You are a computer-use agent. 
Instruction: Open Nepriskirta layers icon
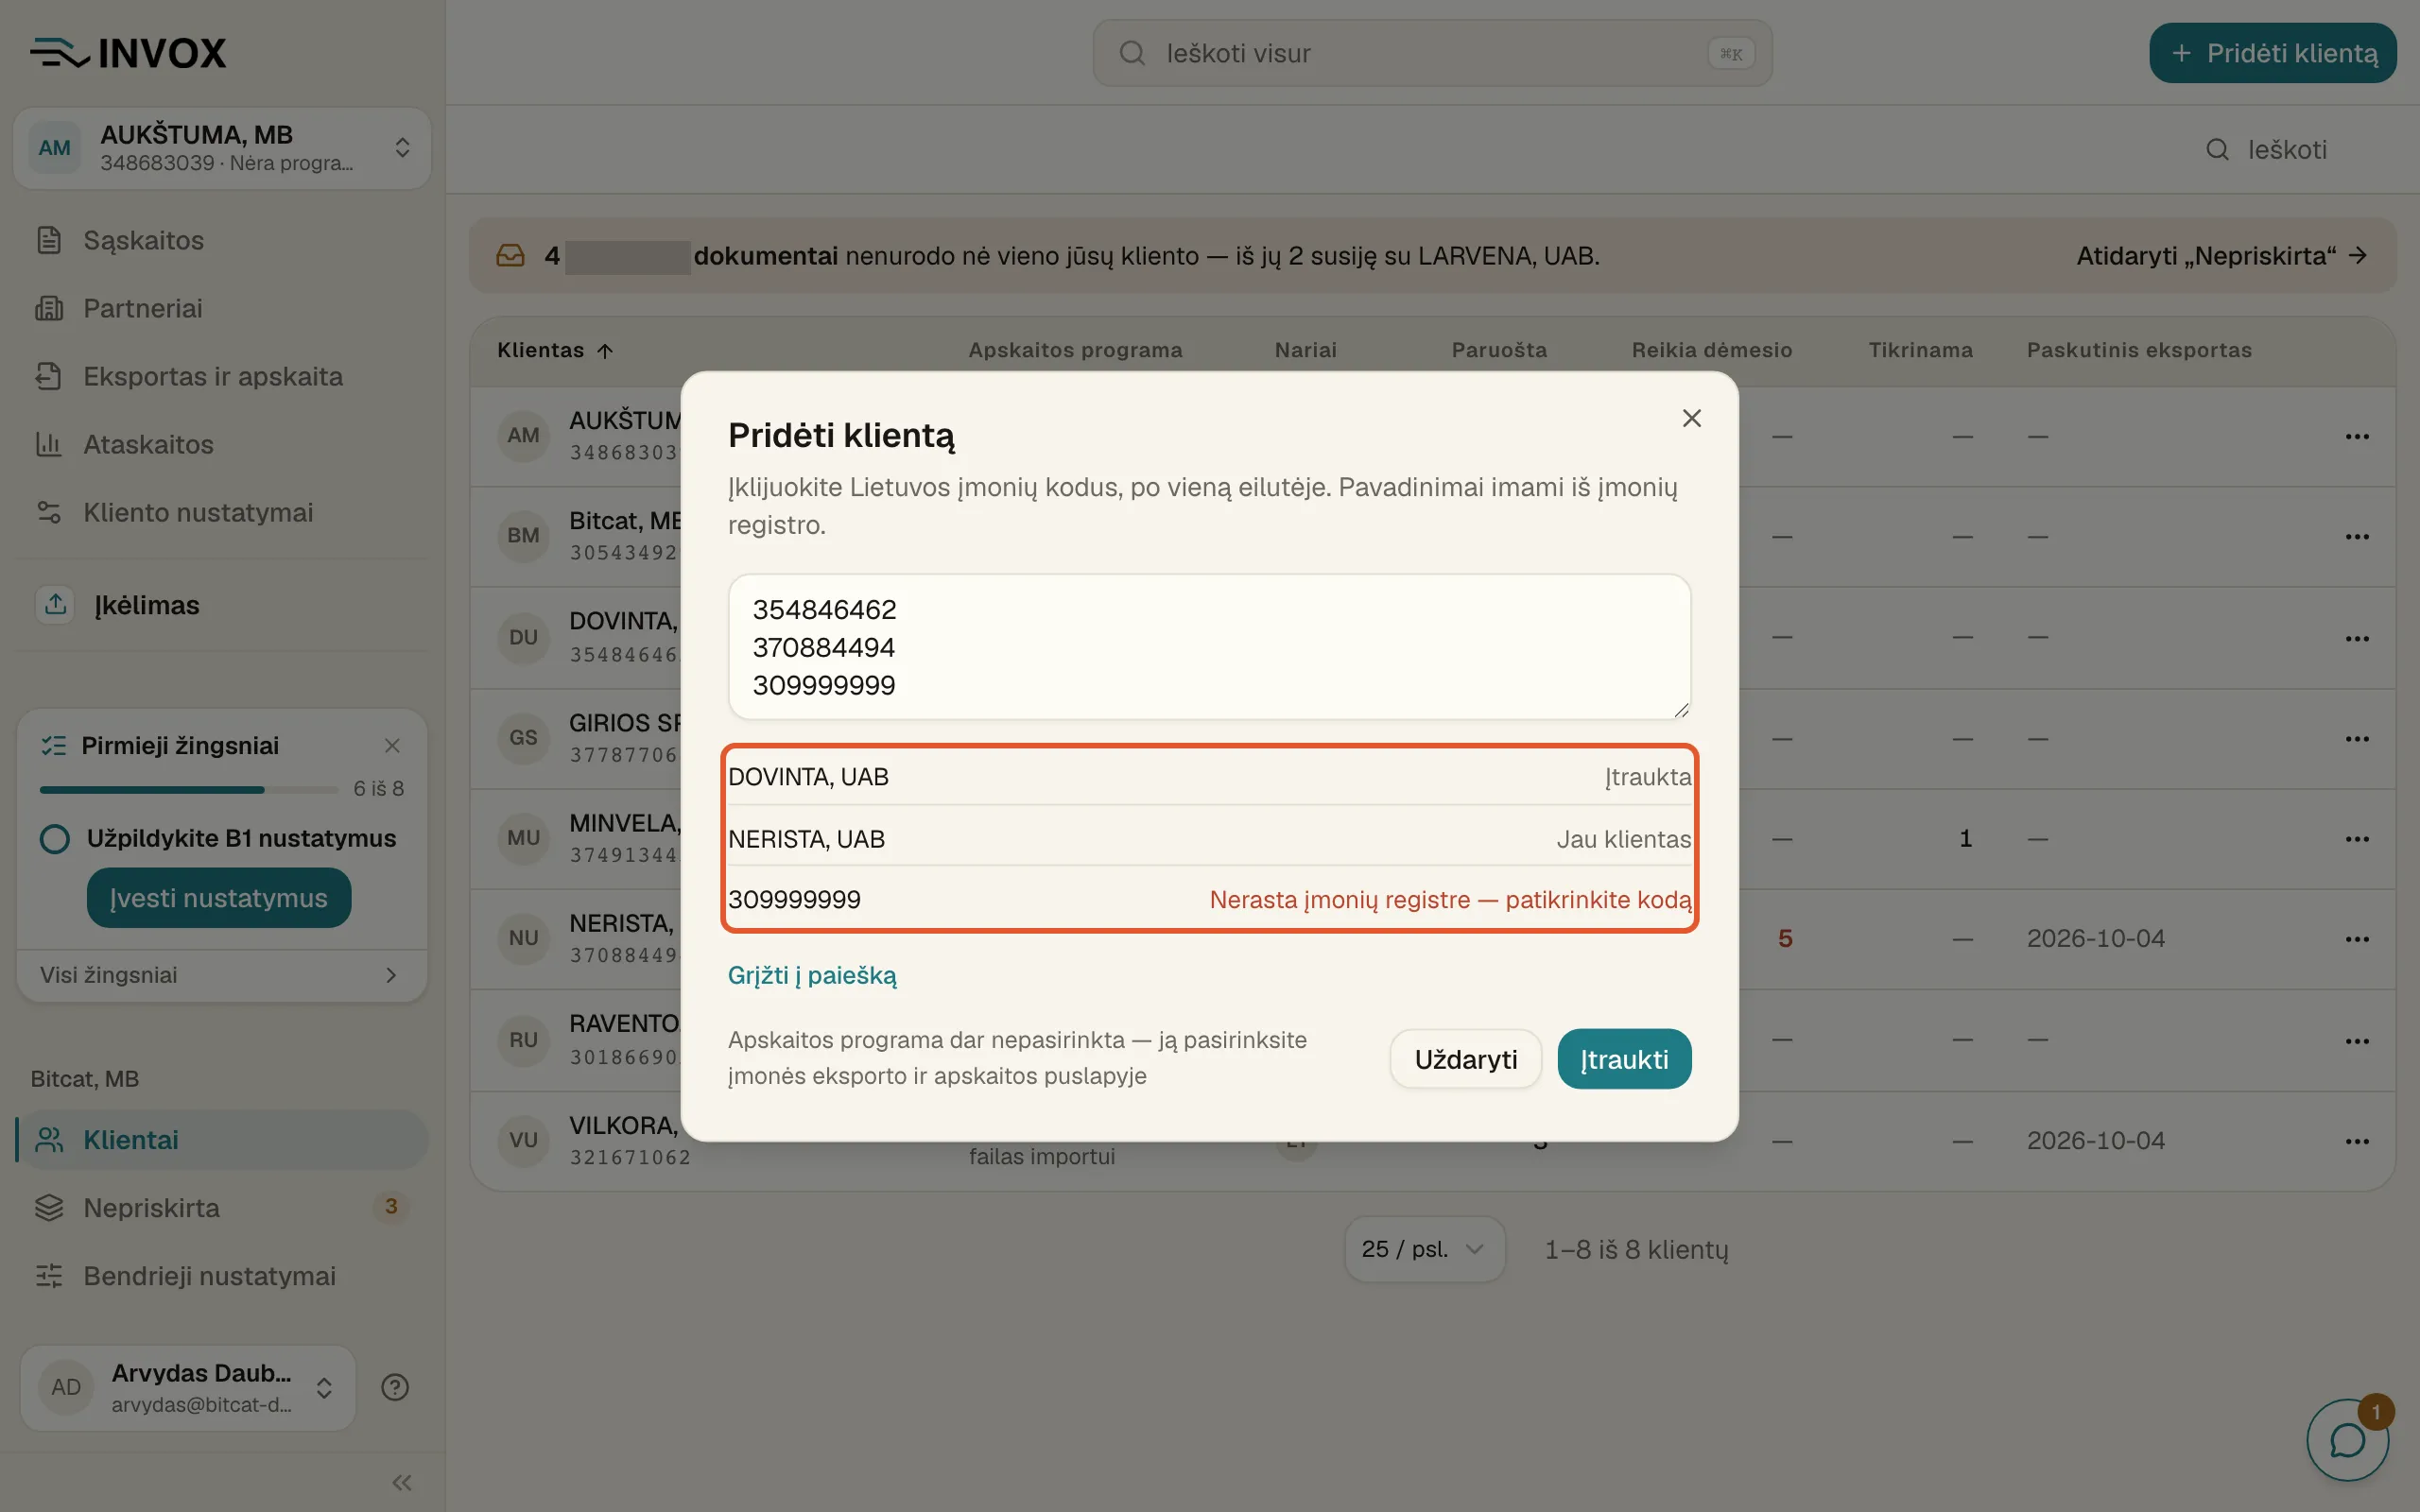(49, 1208)
